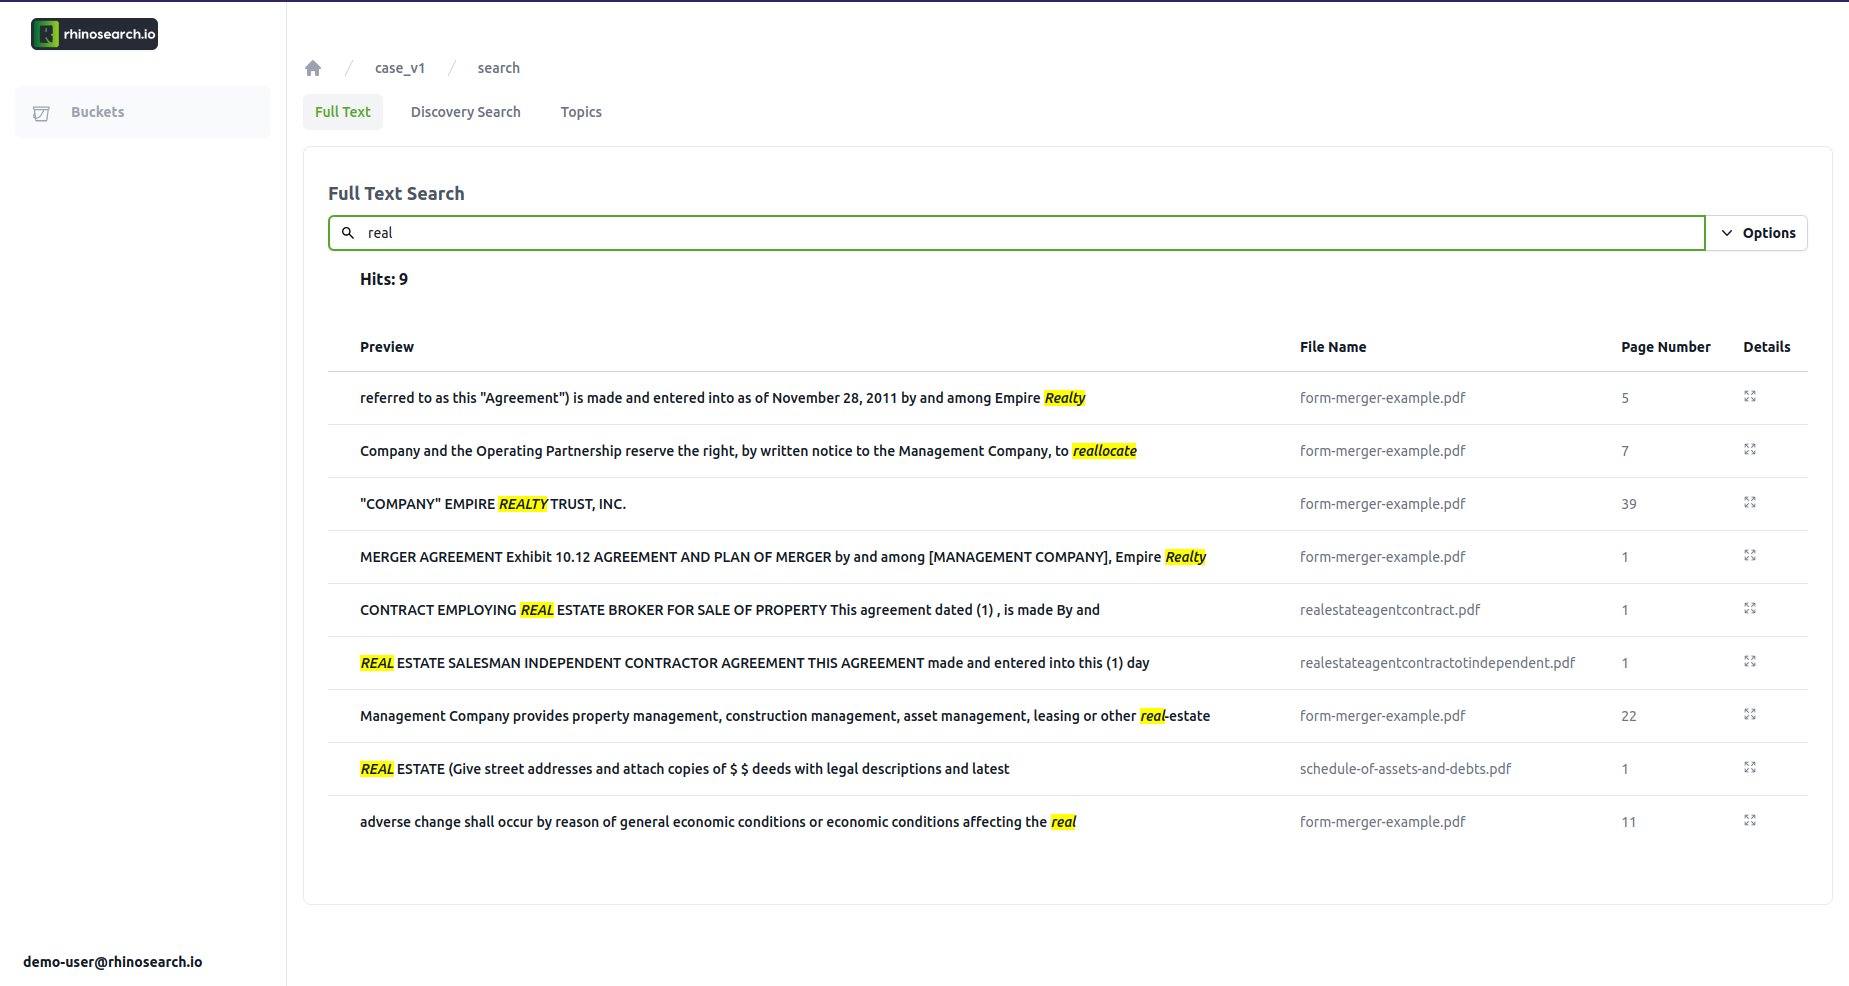Switch to the Discovery Search tab

465,112
